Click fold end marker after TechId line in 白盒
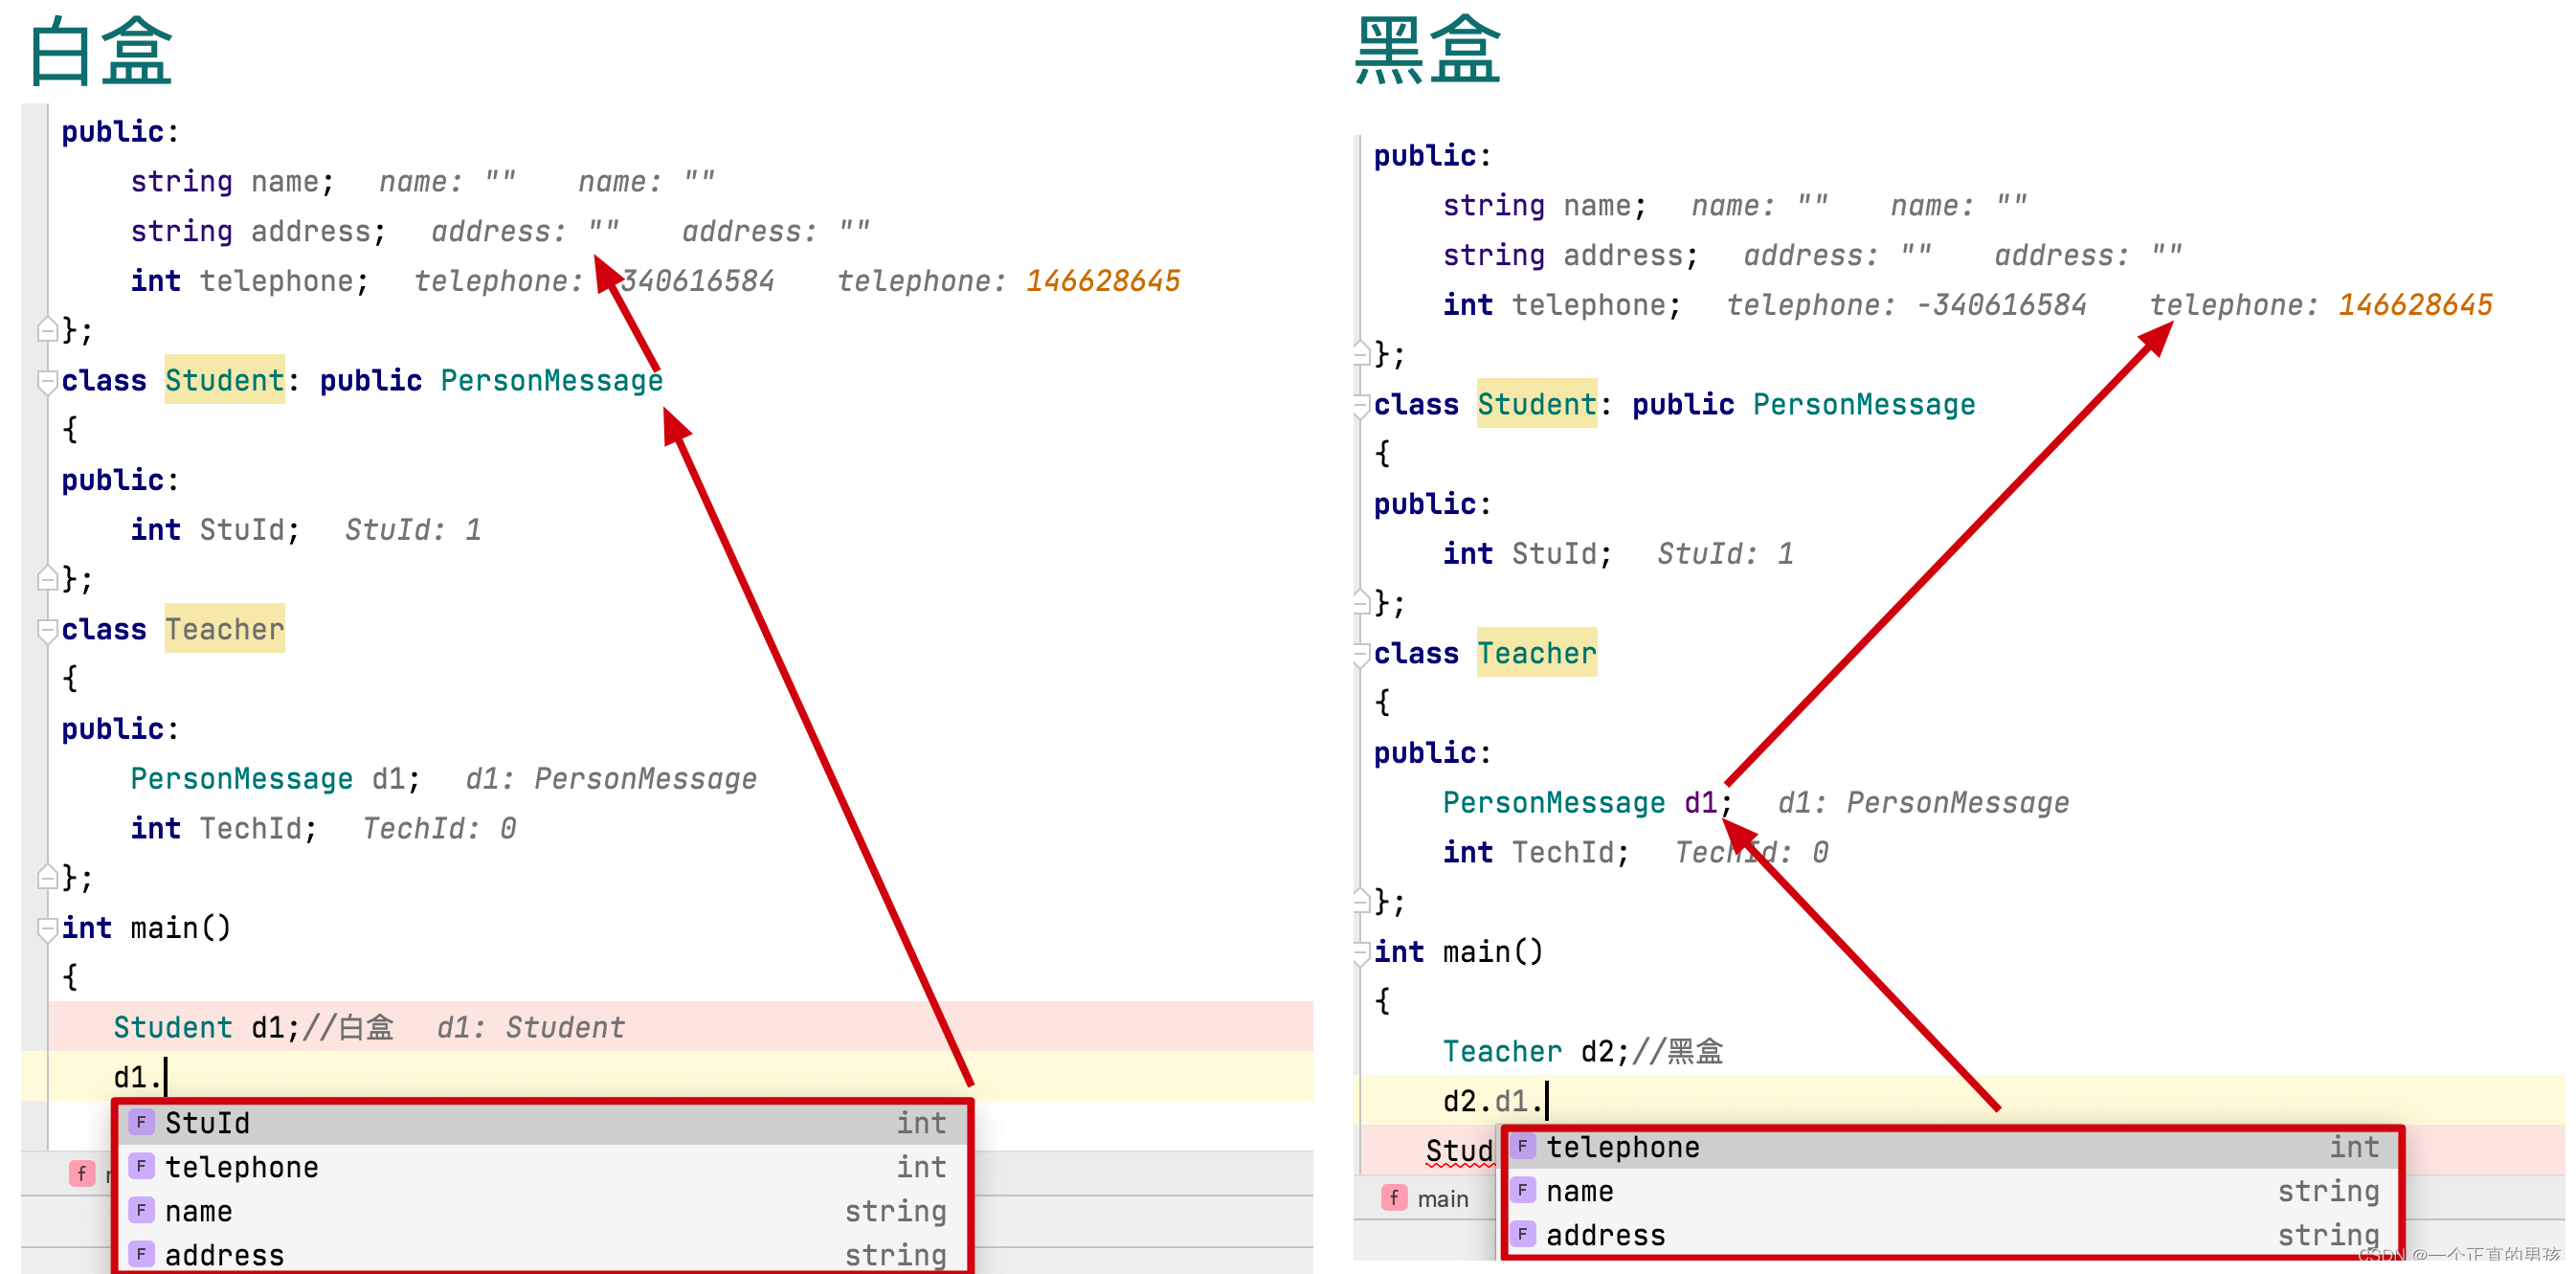Viewport: 2576px width, 1274px height. point(47,877)
